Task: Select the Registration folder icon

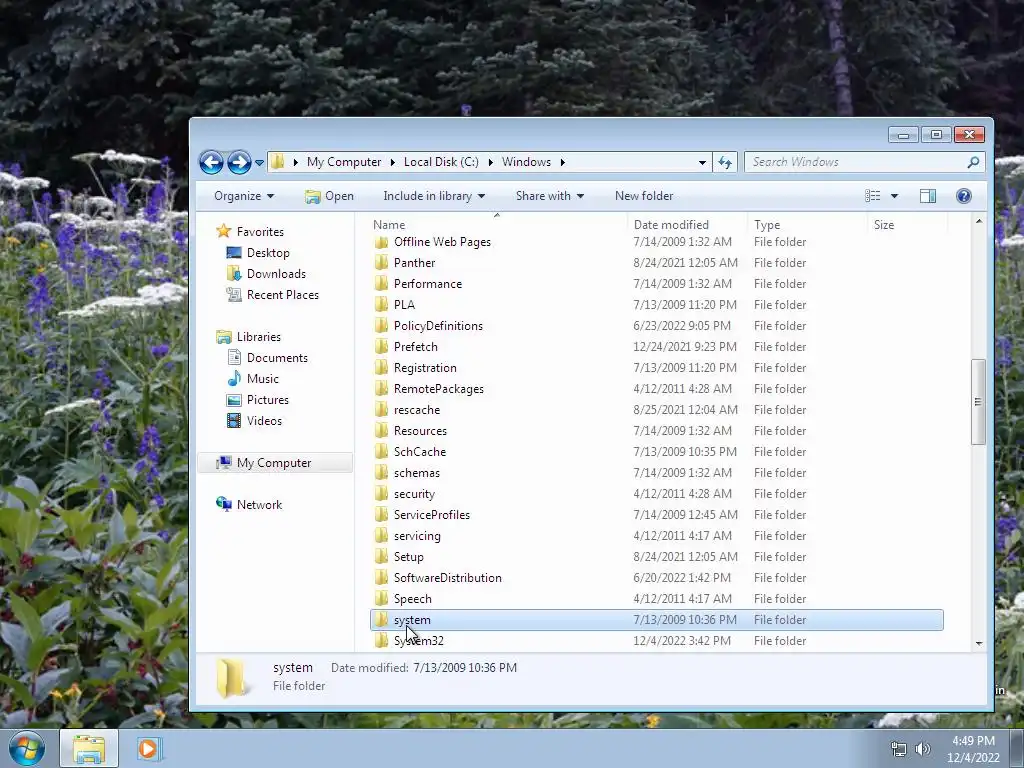Action: point(381,368)
